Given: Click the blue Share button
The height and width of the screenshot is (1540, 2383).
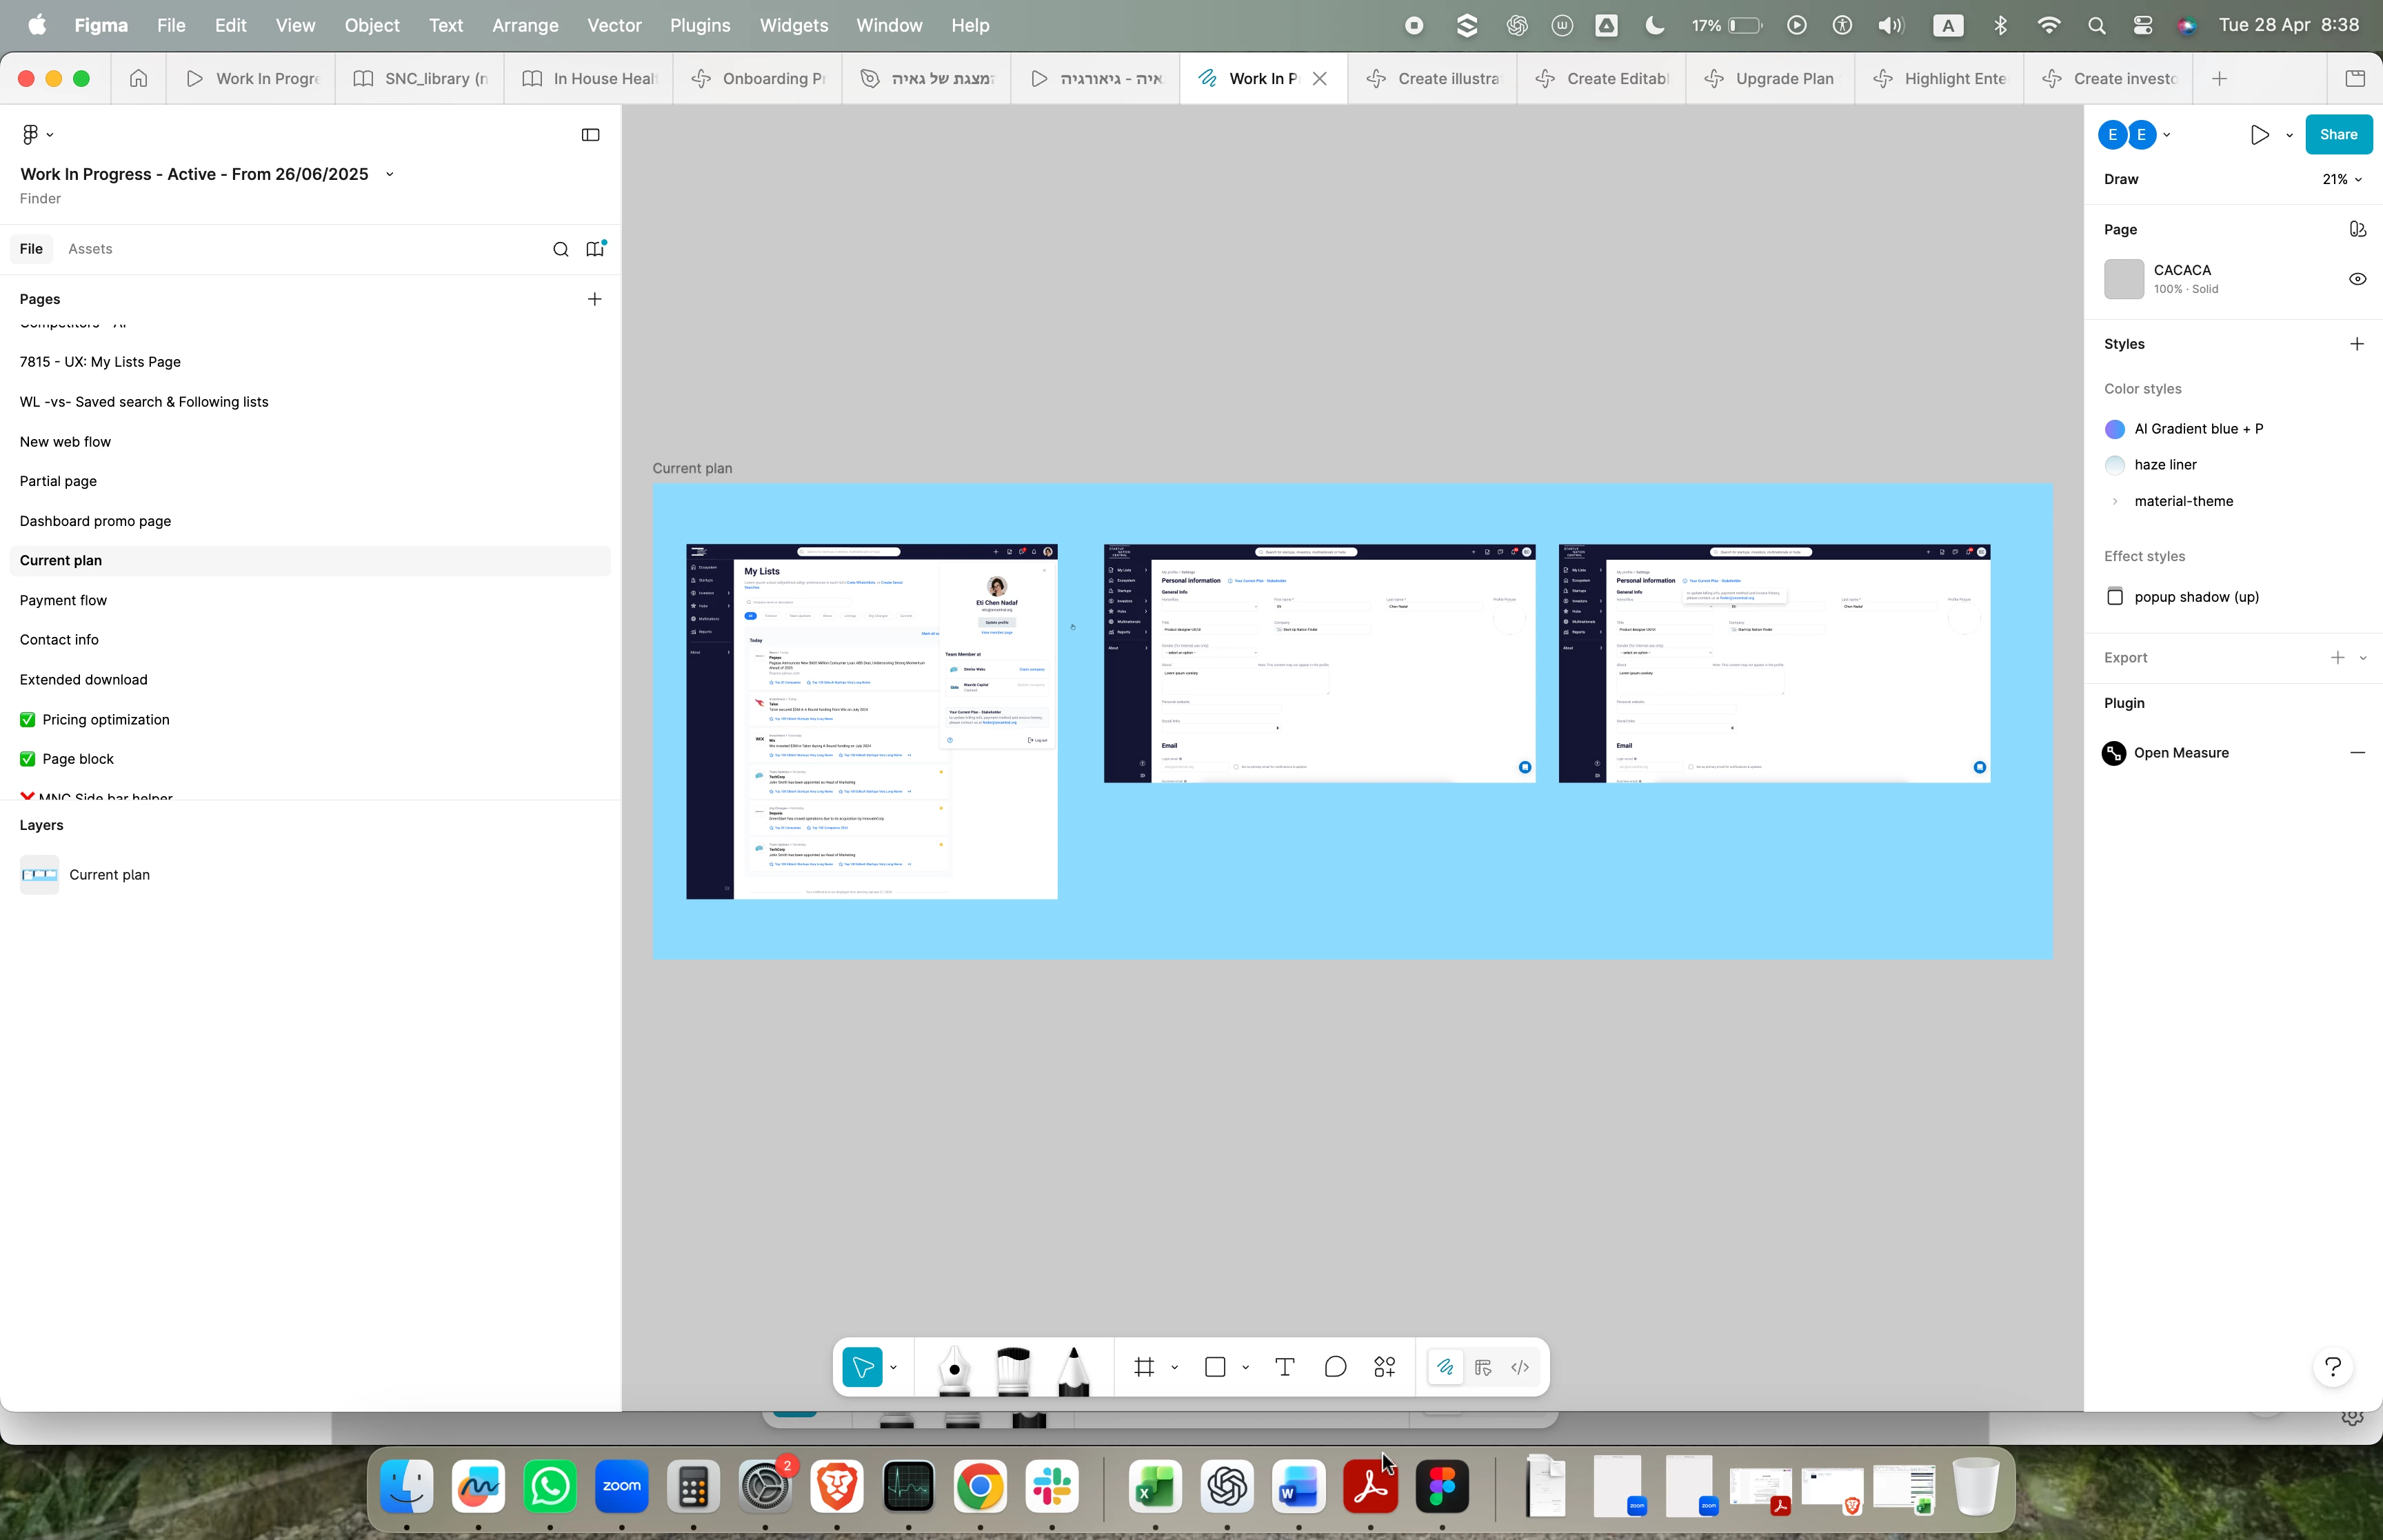Looking at the screenshot, I should coord(2338,134).
